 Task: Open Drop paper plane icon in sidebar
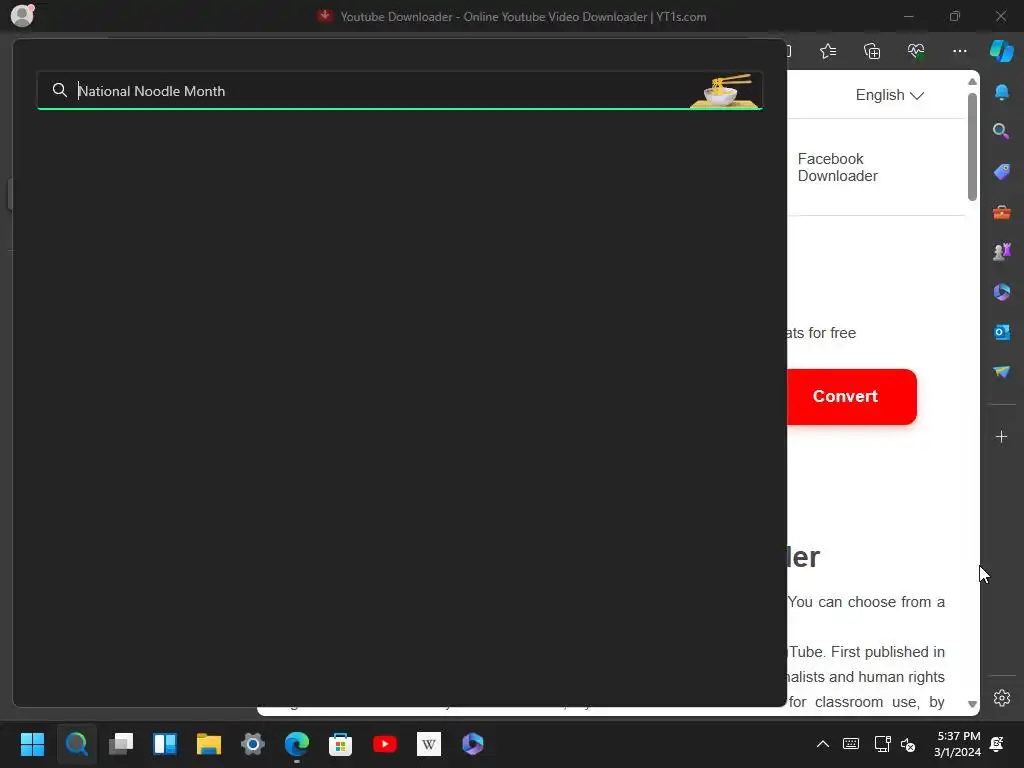pyautogui.click(x=1001, y=372)
